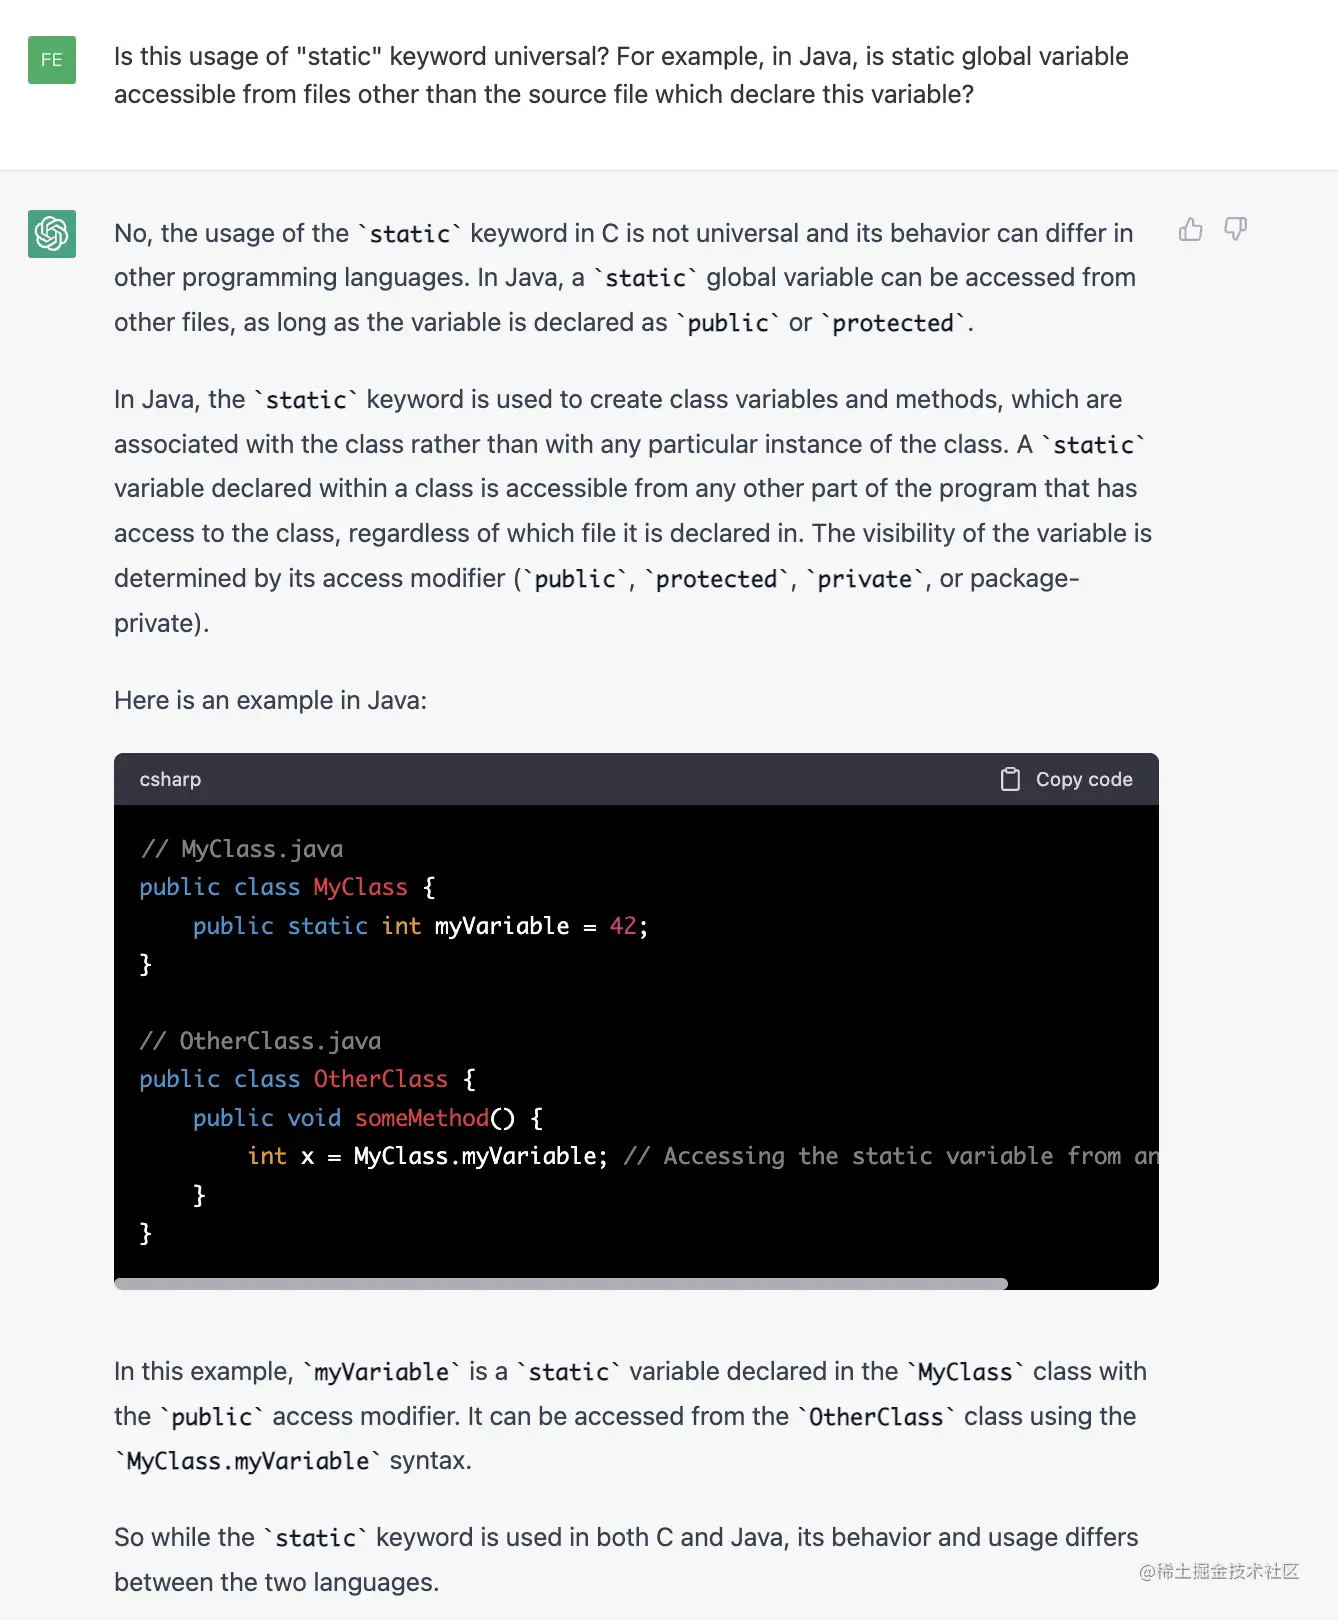Click the "// MyClass.java" comment line
Screen dimensions: 1338x1620
[242, 849]
